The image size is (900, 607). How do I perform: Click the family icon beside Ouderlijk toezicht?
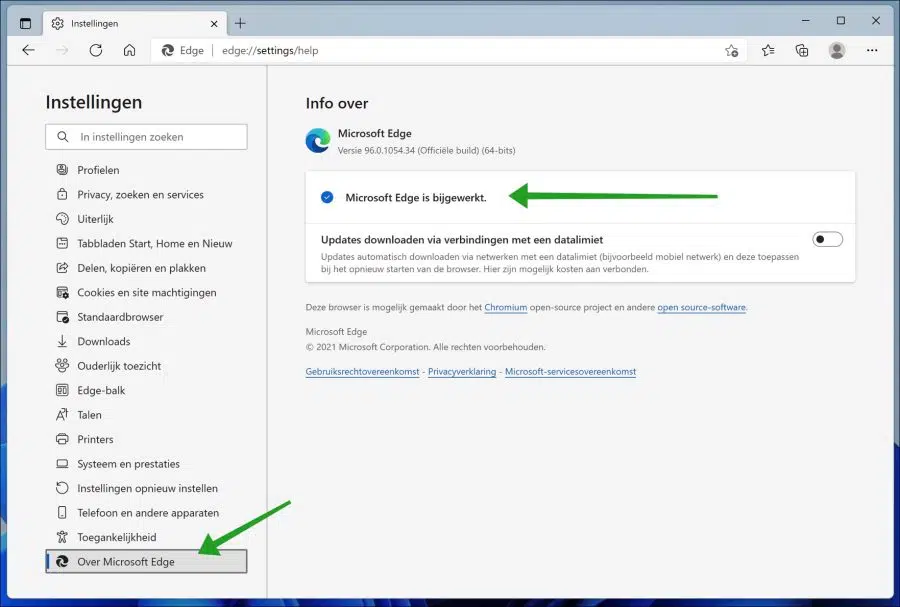click(62, 365)
